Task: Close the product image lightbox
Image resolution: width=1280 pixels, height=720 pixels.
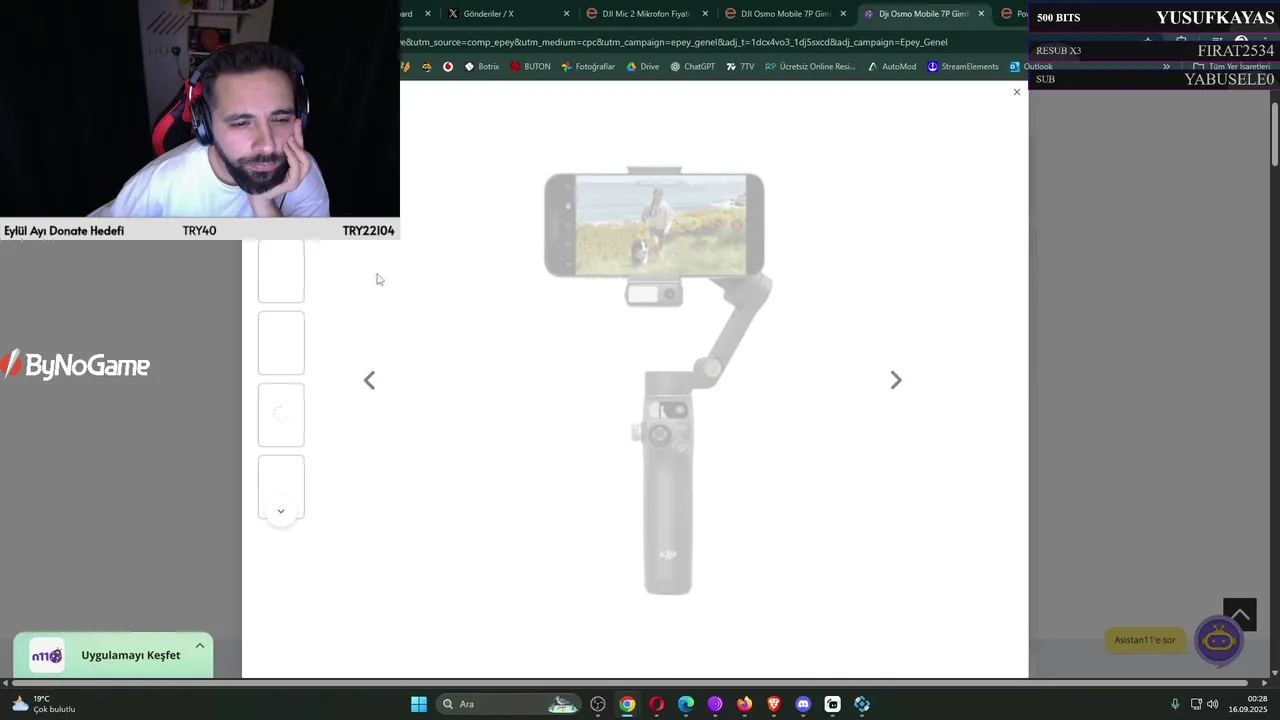Action: point(1017,92)
